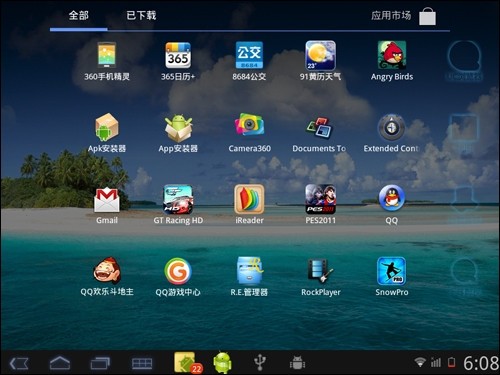Open the Gmail app
The width and height of the screenshot is (500, 375).
[107, 205]
